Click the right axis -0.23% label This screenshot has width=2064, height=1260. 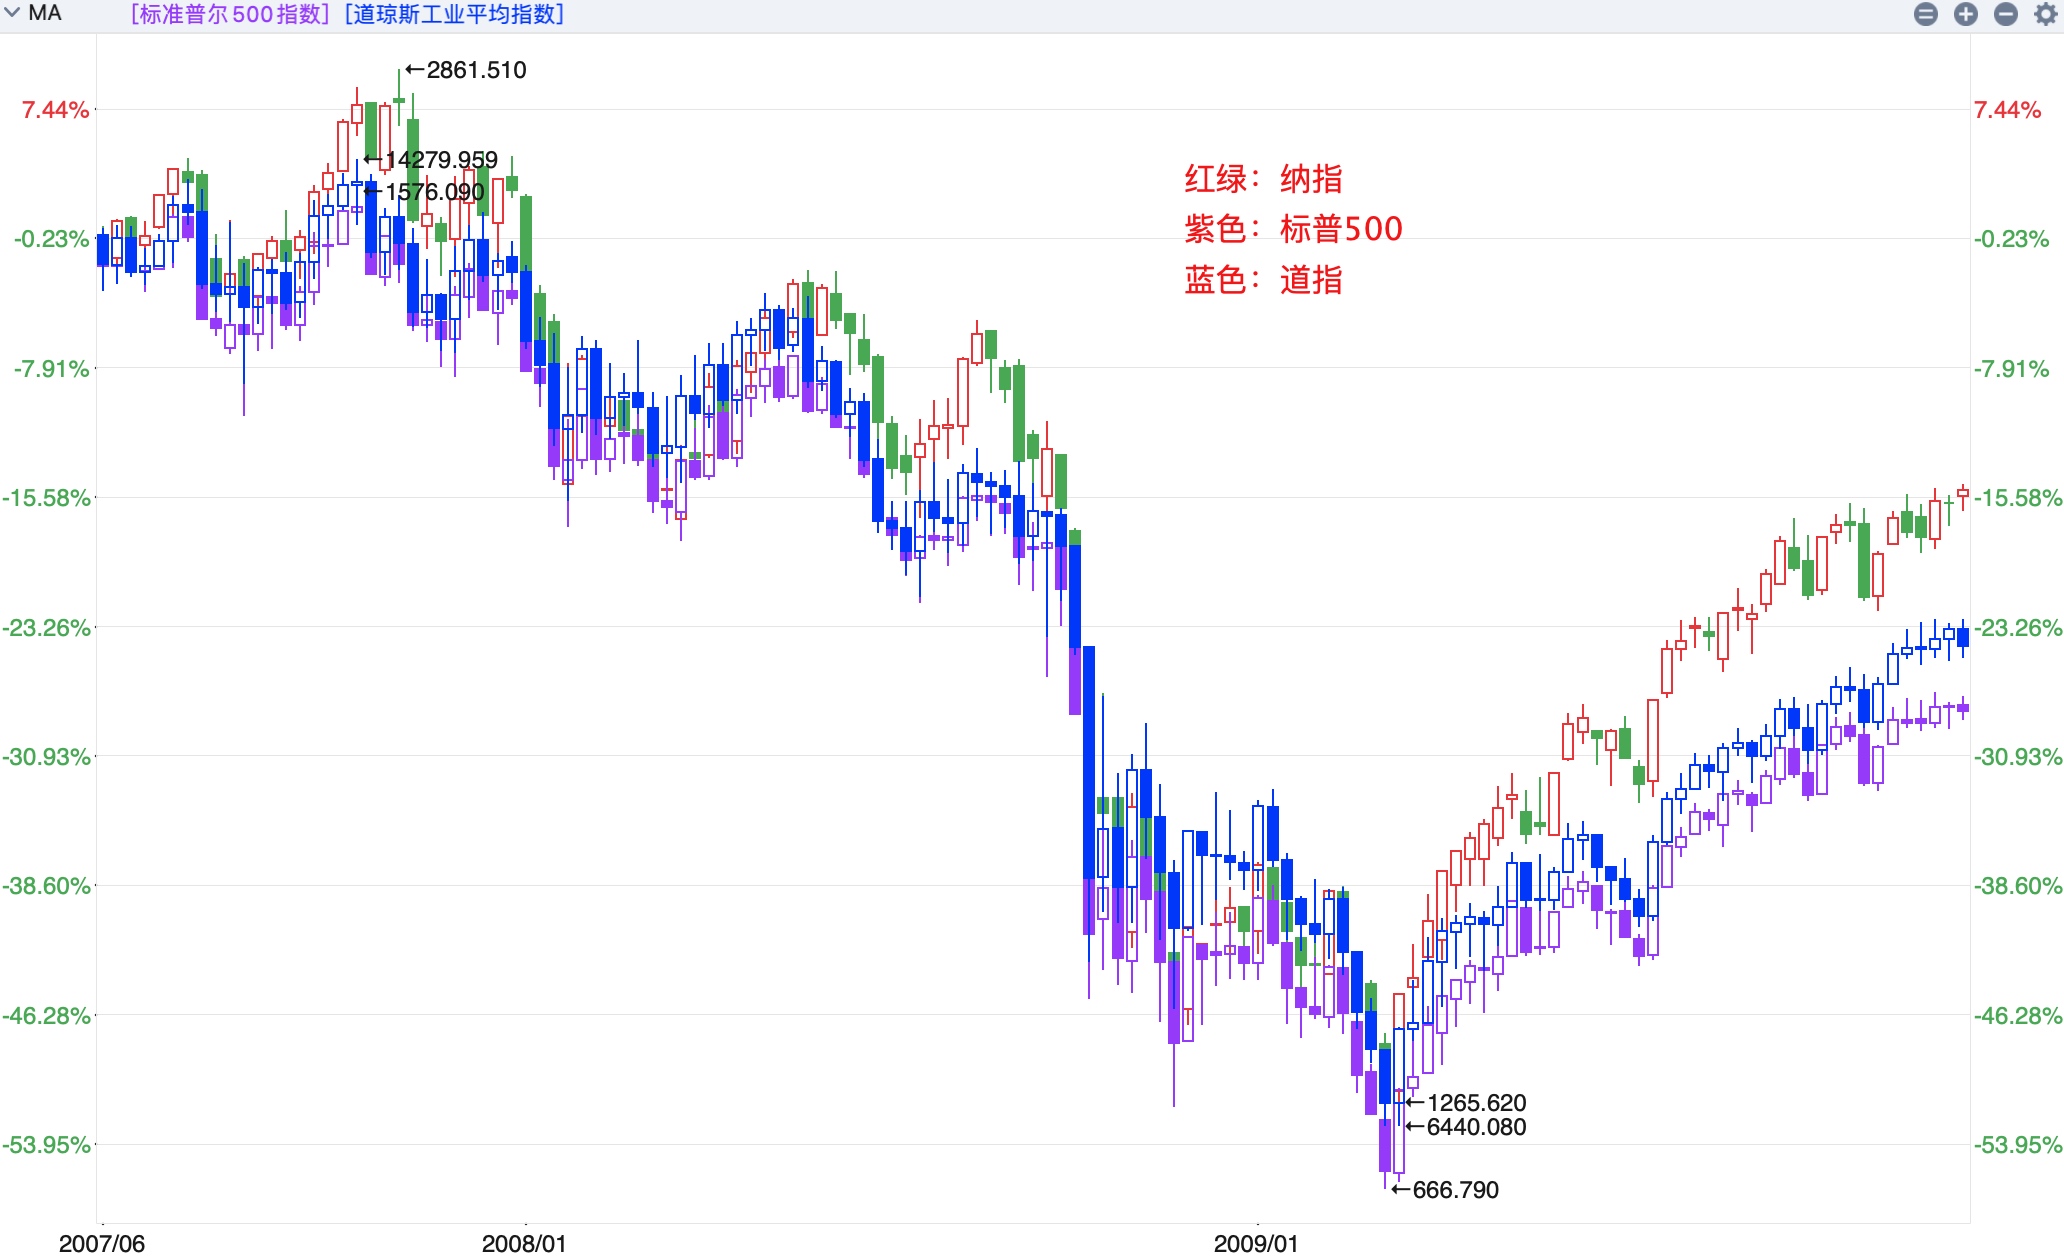[2012, 239]
